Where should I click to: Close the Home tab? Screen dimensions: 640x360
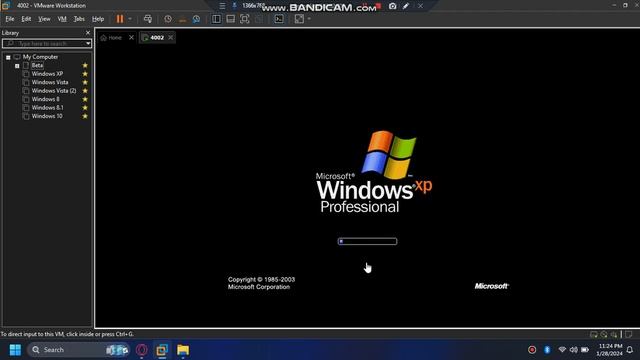click(131, 38)
